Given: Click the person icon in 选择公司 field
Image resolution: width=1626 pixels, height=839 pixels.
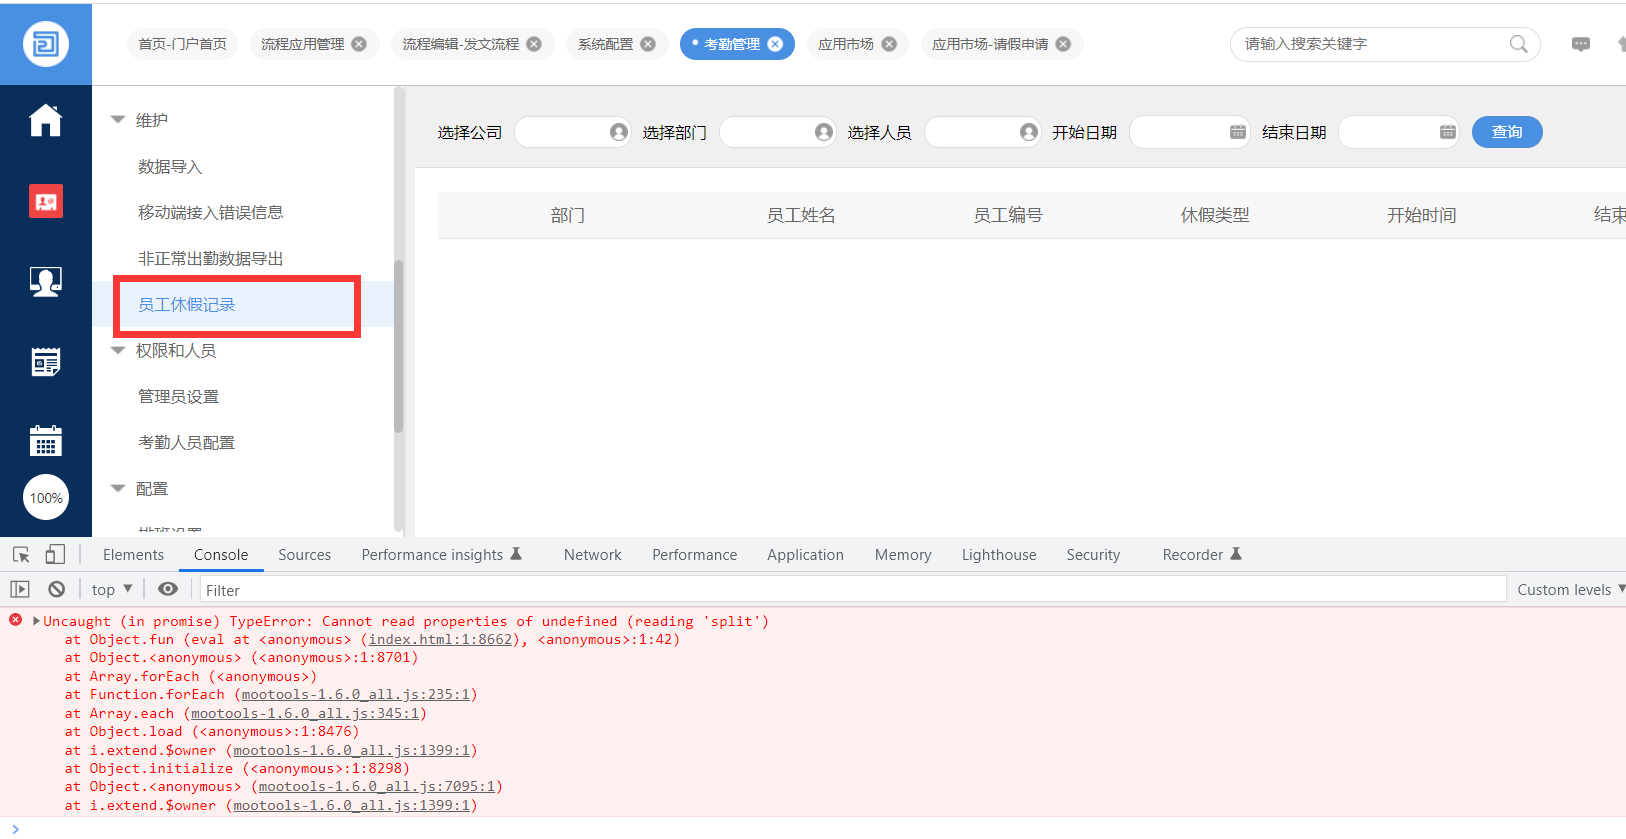Looking at the screenshot, I should tap(619, 132).
